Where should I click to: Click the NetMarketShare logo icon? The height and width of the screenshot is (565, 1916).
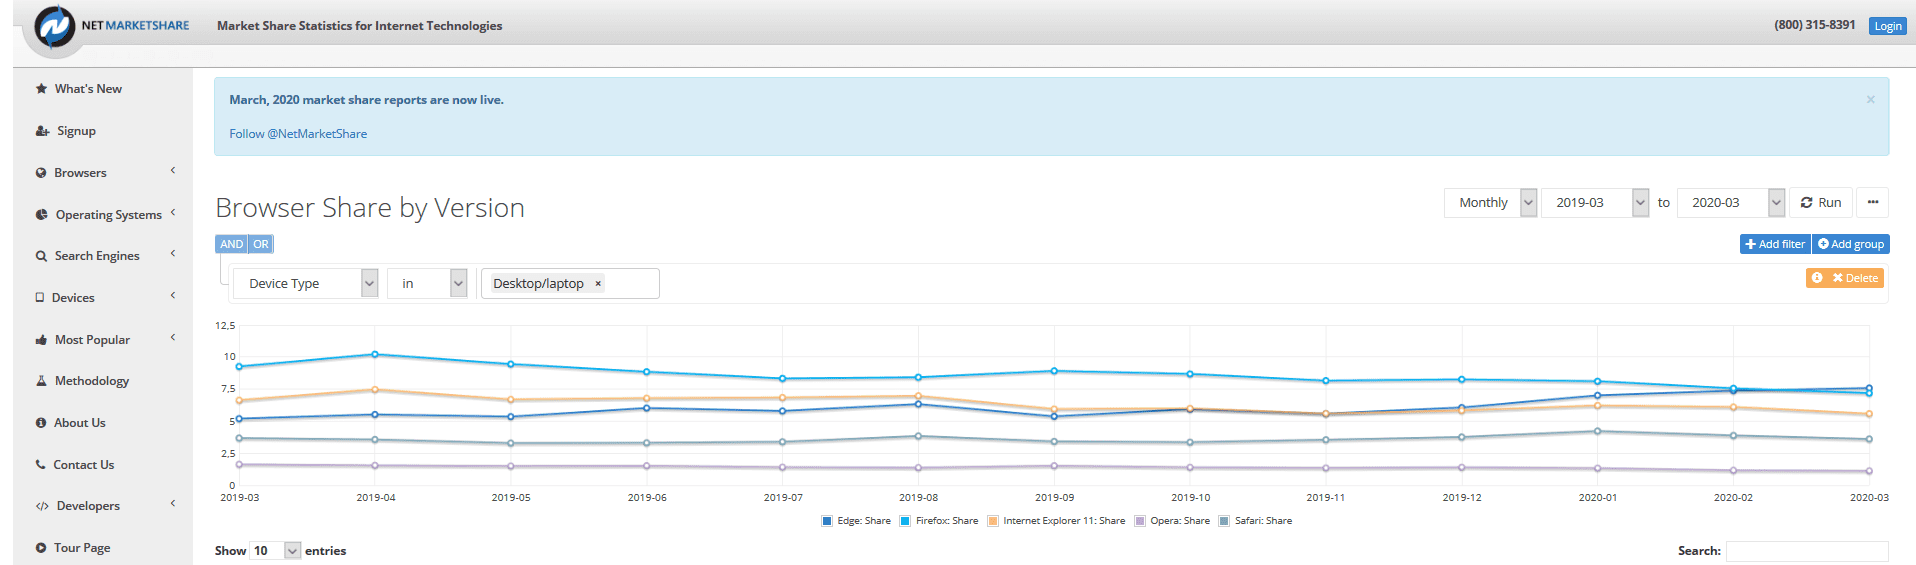tap(55, 26)
